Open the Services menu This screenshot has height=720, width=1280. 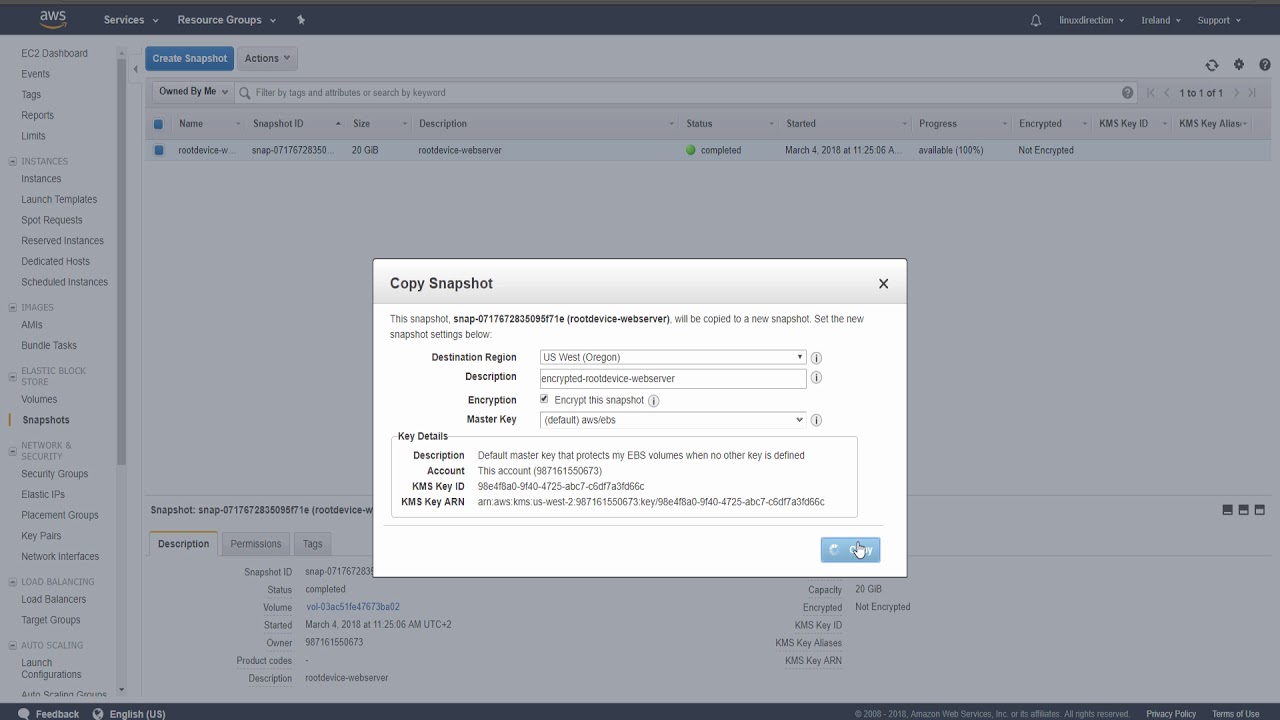click(x=131, y=20)
